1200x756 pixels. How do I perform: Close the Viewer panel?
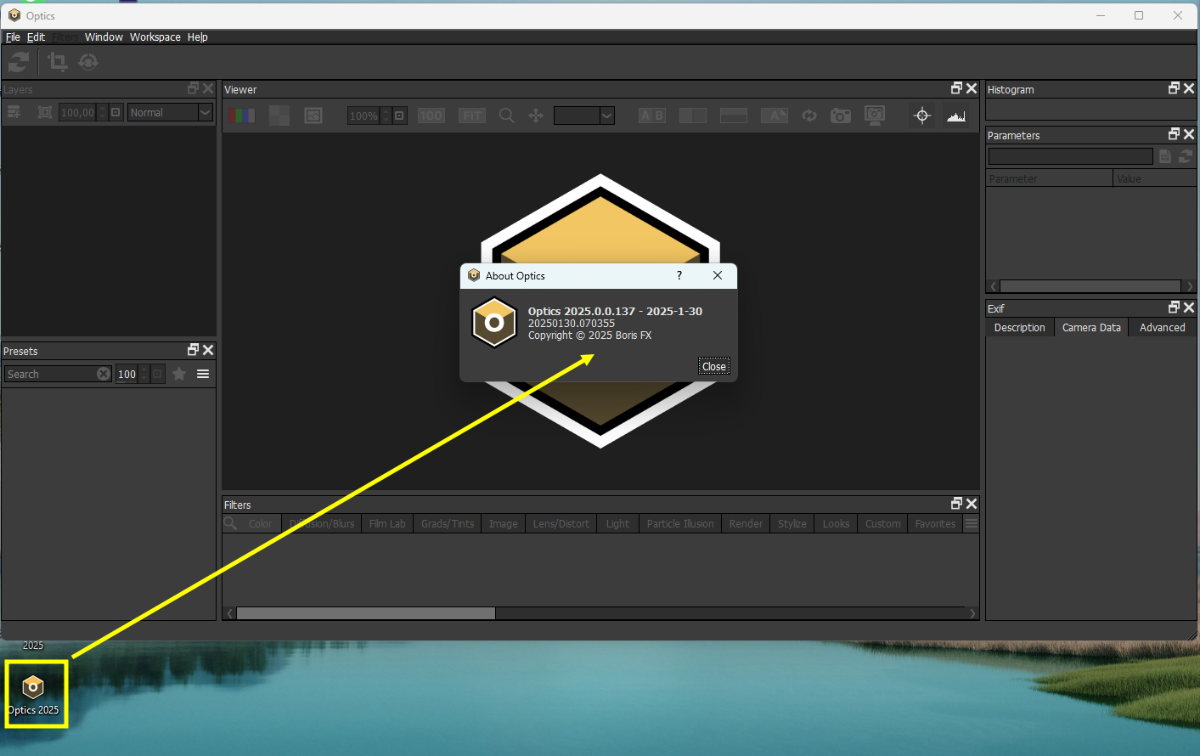tap(971, 89)
